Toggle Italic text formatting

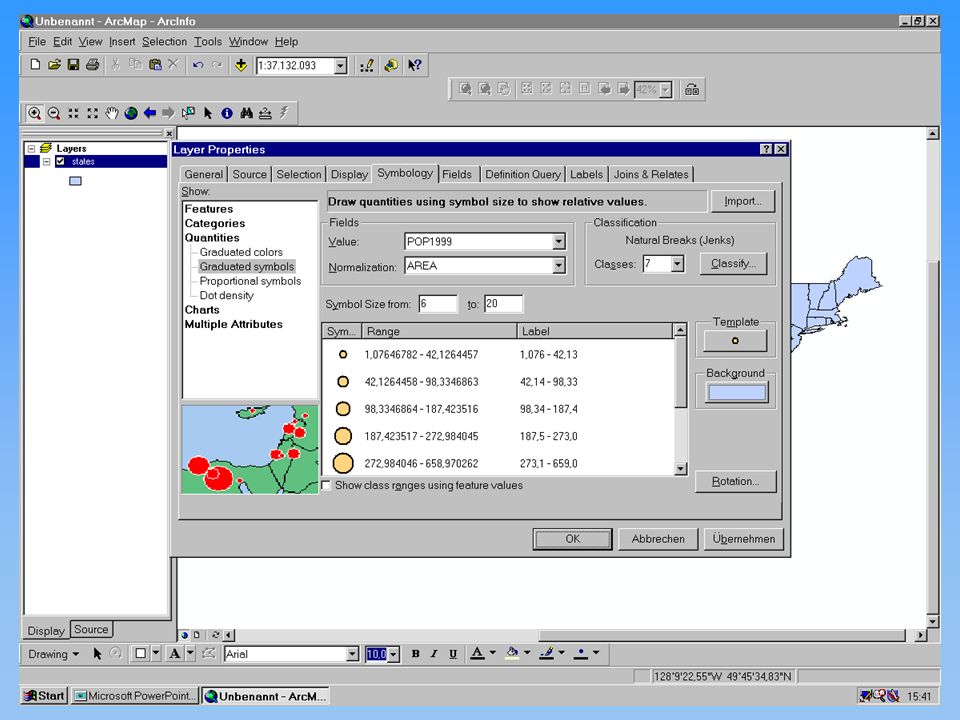[433, 654]
